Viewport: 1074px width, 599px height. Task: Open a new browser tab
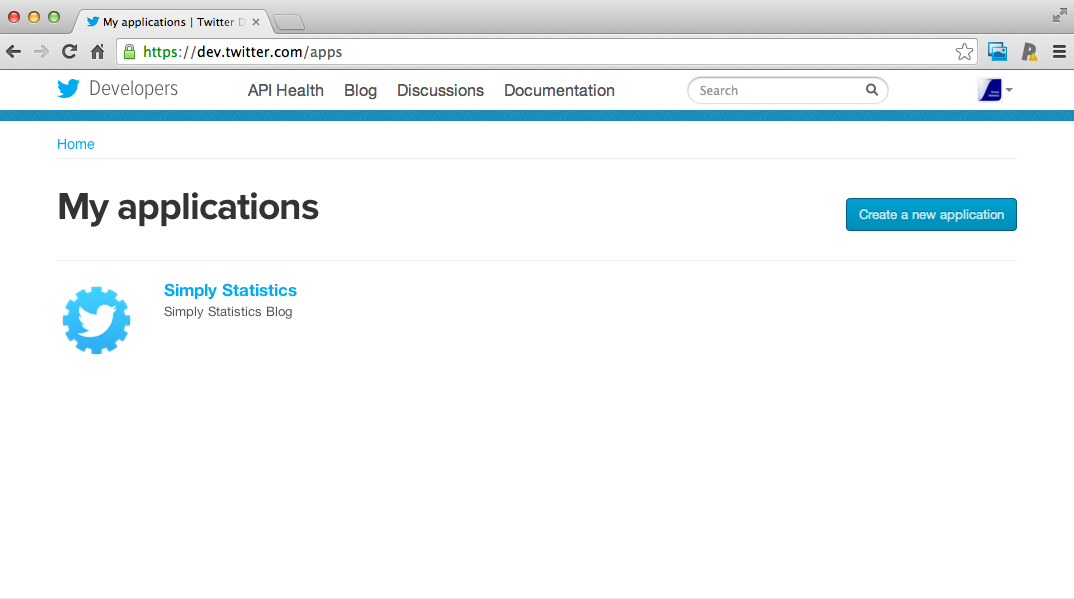pyautogui.click(x=289, y=23)
